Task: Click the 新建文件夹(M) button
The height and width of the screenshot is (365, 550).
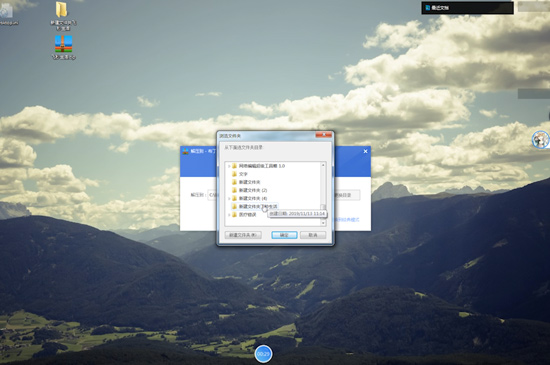Action: 243,235
